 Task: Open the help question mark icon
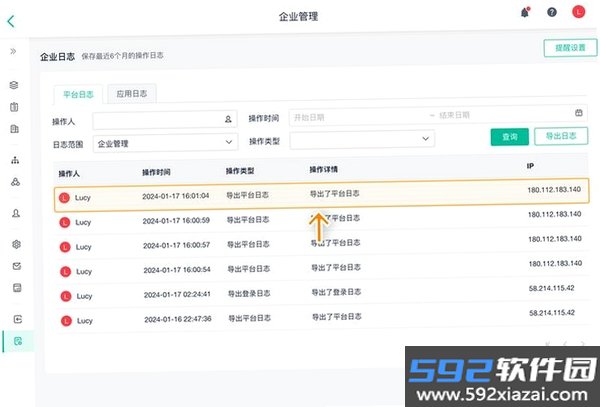tap(552, 13)
